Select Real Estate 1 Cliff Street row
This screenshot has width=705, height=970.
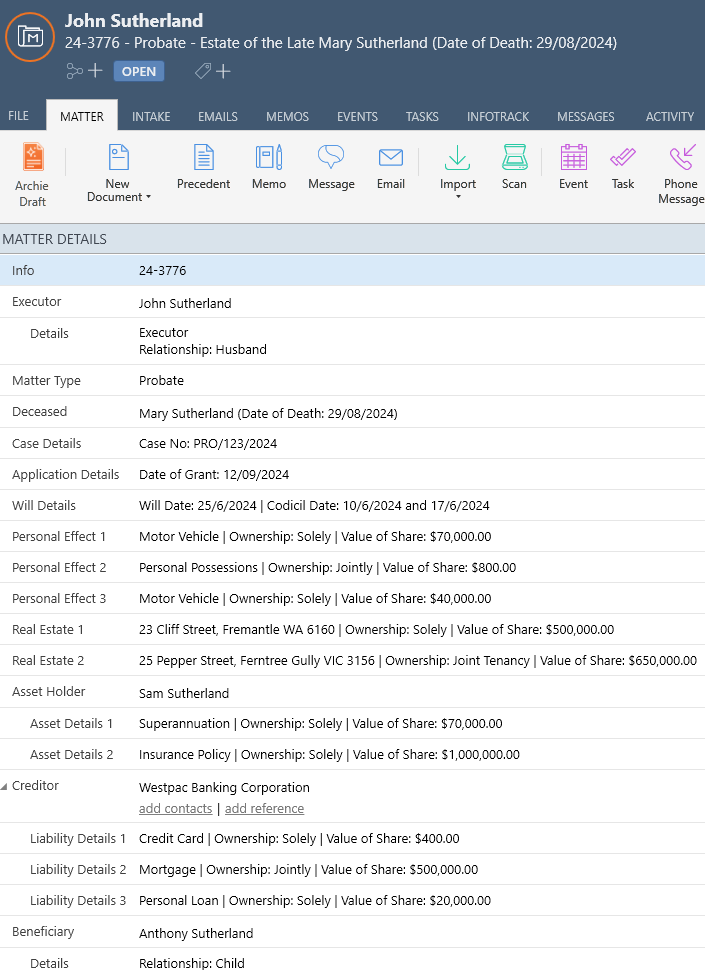point(352,629)
